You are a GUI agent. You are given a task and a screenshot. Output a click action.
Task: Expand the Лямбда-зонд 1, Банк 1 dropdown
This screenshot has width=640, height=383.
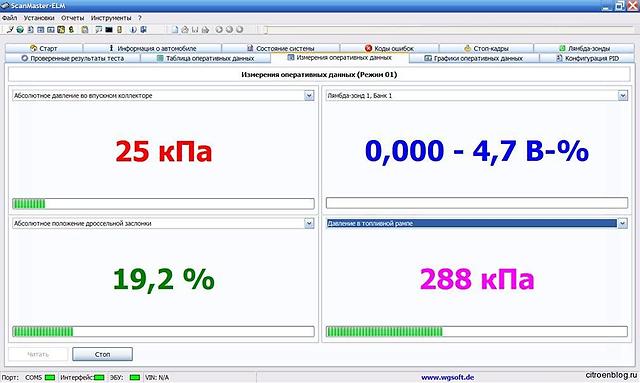point(622,96)
